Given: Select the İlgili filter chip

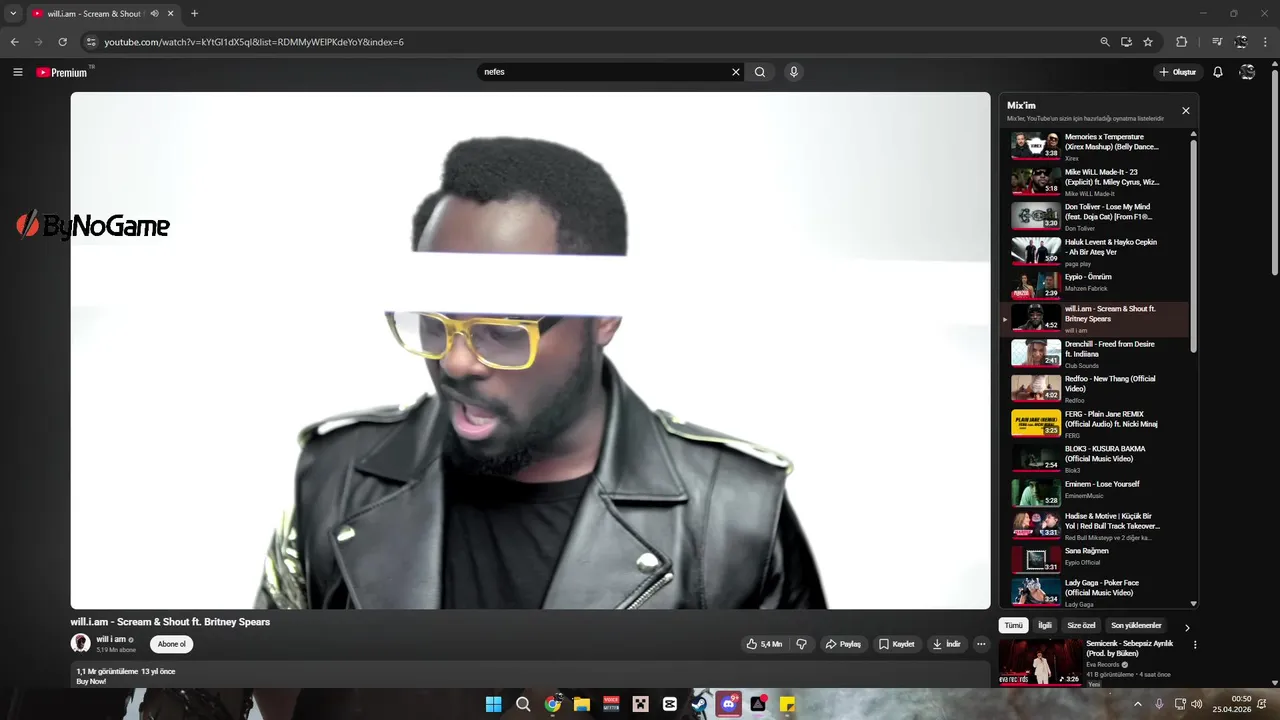Looking at the screenshot, I should pyautogui.click(x=1045, y=625).
